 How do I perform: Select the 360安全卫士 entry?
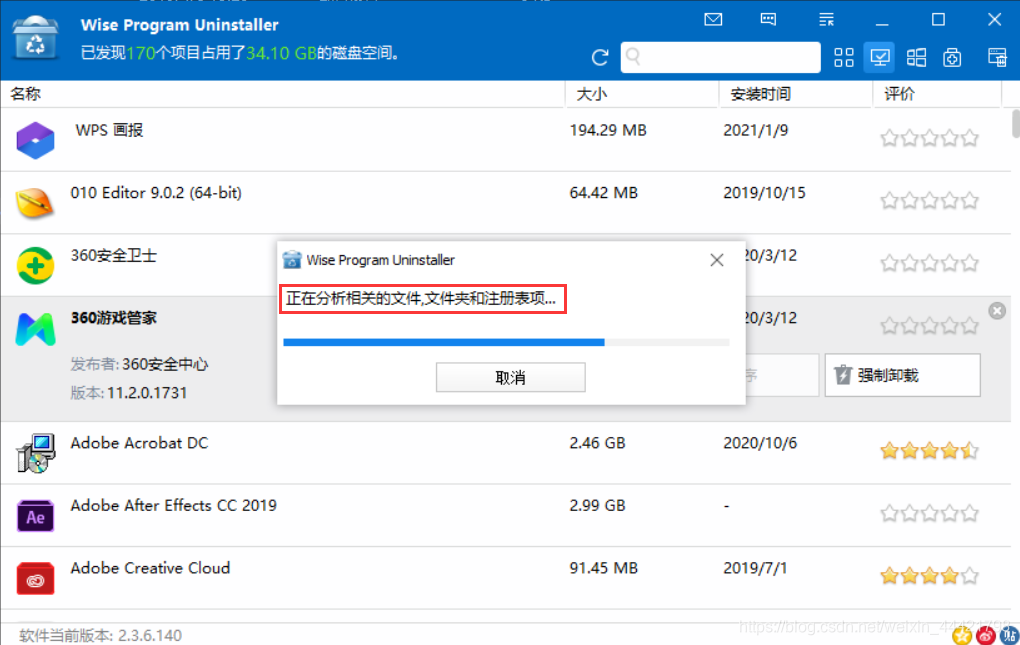pos(114,256)
